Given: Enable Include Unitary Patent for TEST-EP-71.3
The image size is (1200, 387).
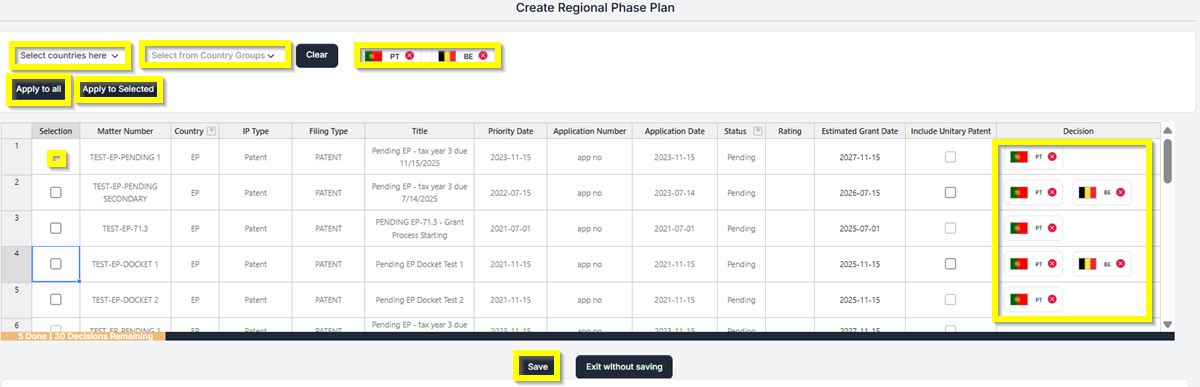Looking at the screenshot, I should coord(950,229).
